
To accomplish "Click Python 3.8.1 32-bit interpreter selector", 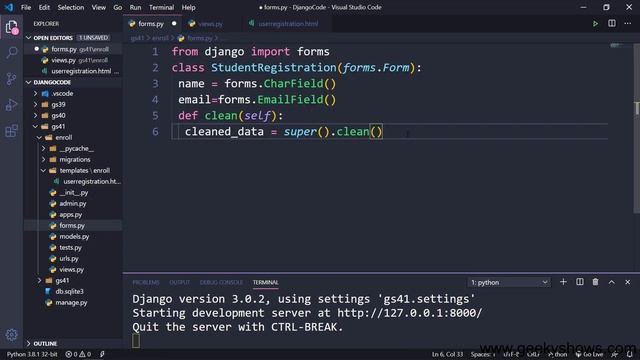I will pyautogui.click(x=32, y=354).
